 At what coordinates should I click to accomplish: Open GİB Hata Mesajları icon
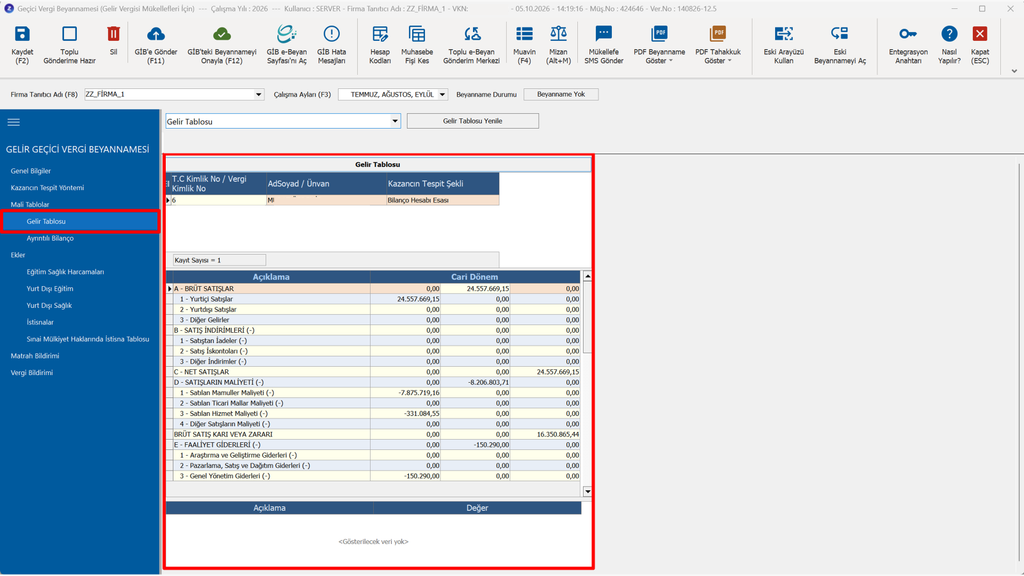[x=331, y=34]
